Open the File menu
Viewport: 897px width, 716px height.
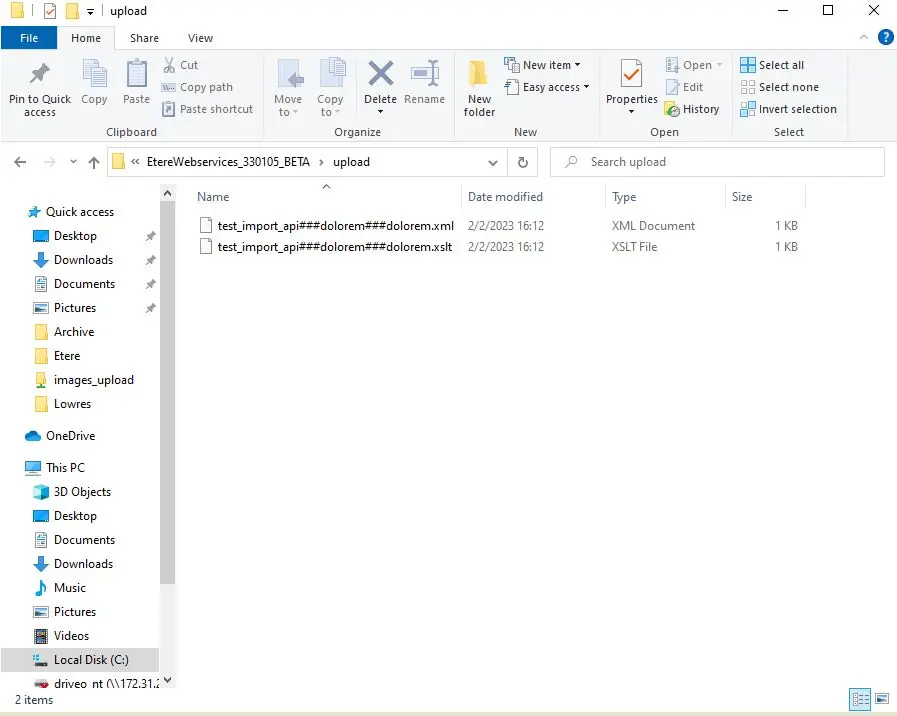click(29, 38)
